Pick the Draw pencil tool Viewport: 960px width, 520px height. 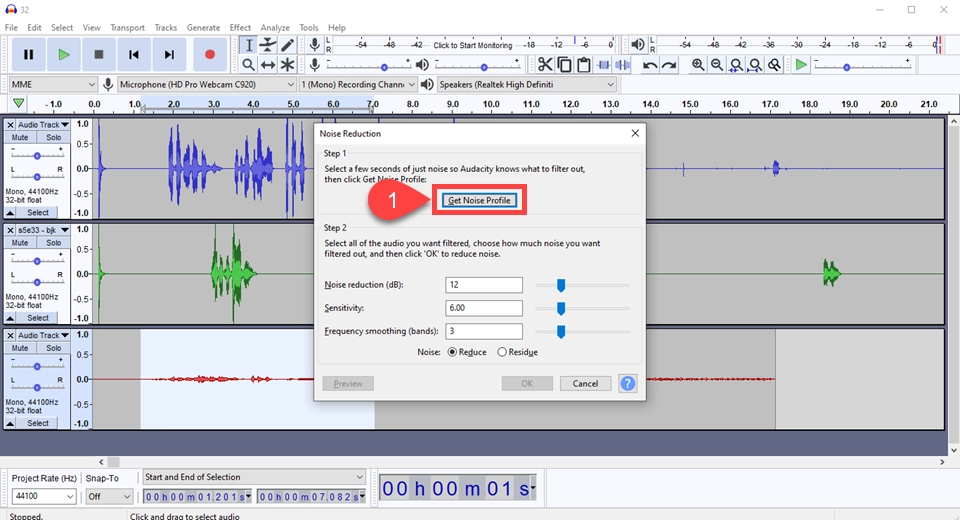pos(288,45)
